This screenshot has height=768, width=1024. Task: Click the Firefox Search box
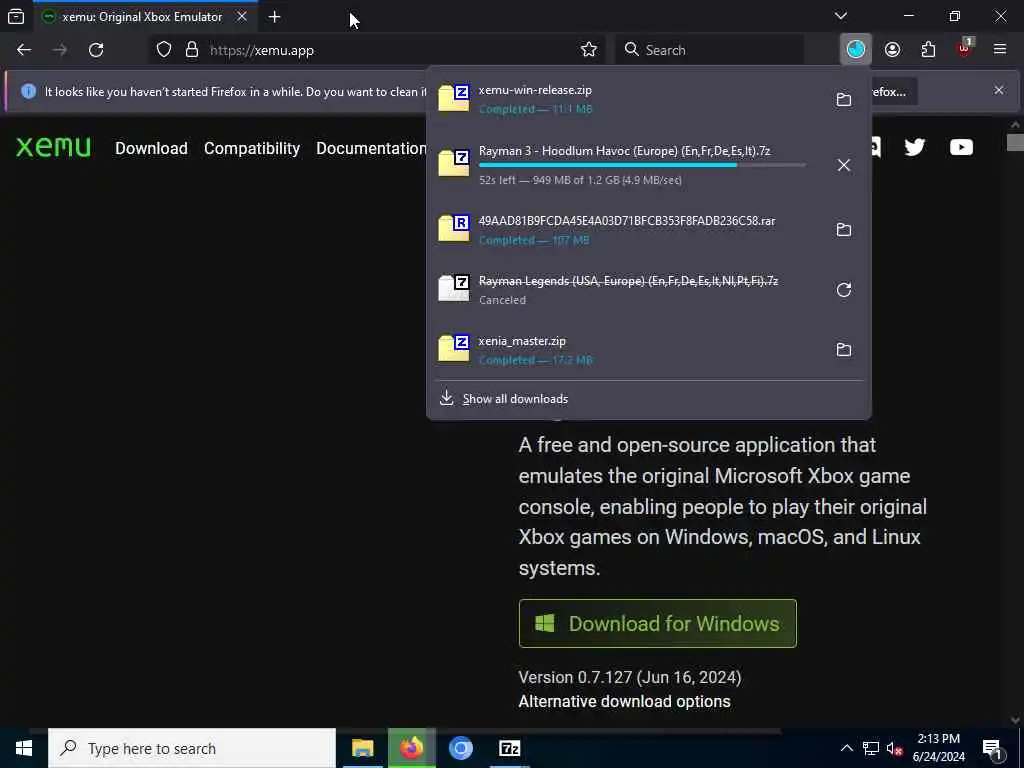click(x=709, y=50)
